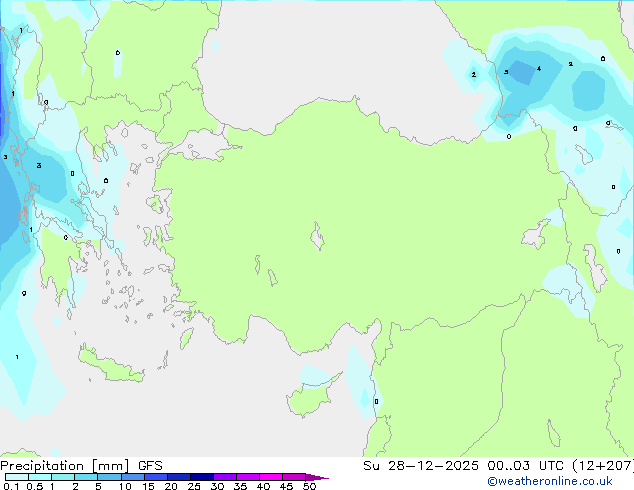Pick the legend swatch between 5 and 10

[x=109, y=477]
